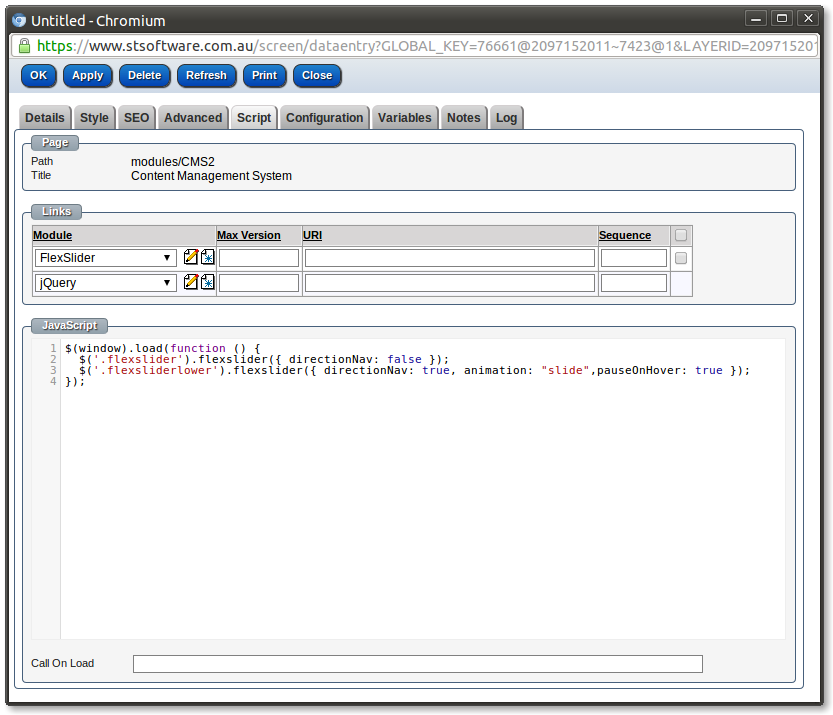Click the Print button
833x715 pixels.
coord(264,75)
